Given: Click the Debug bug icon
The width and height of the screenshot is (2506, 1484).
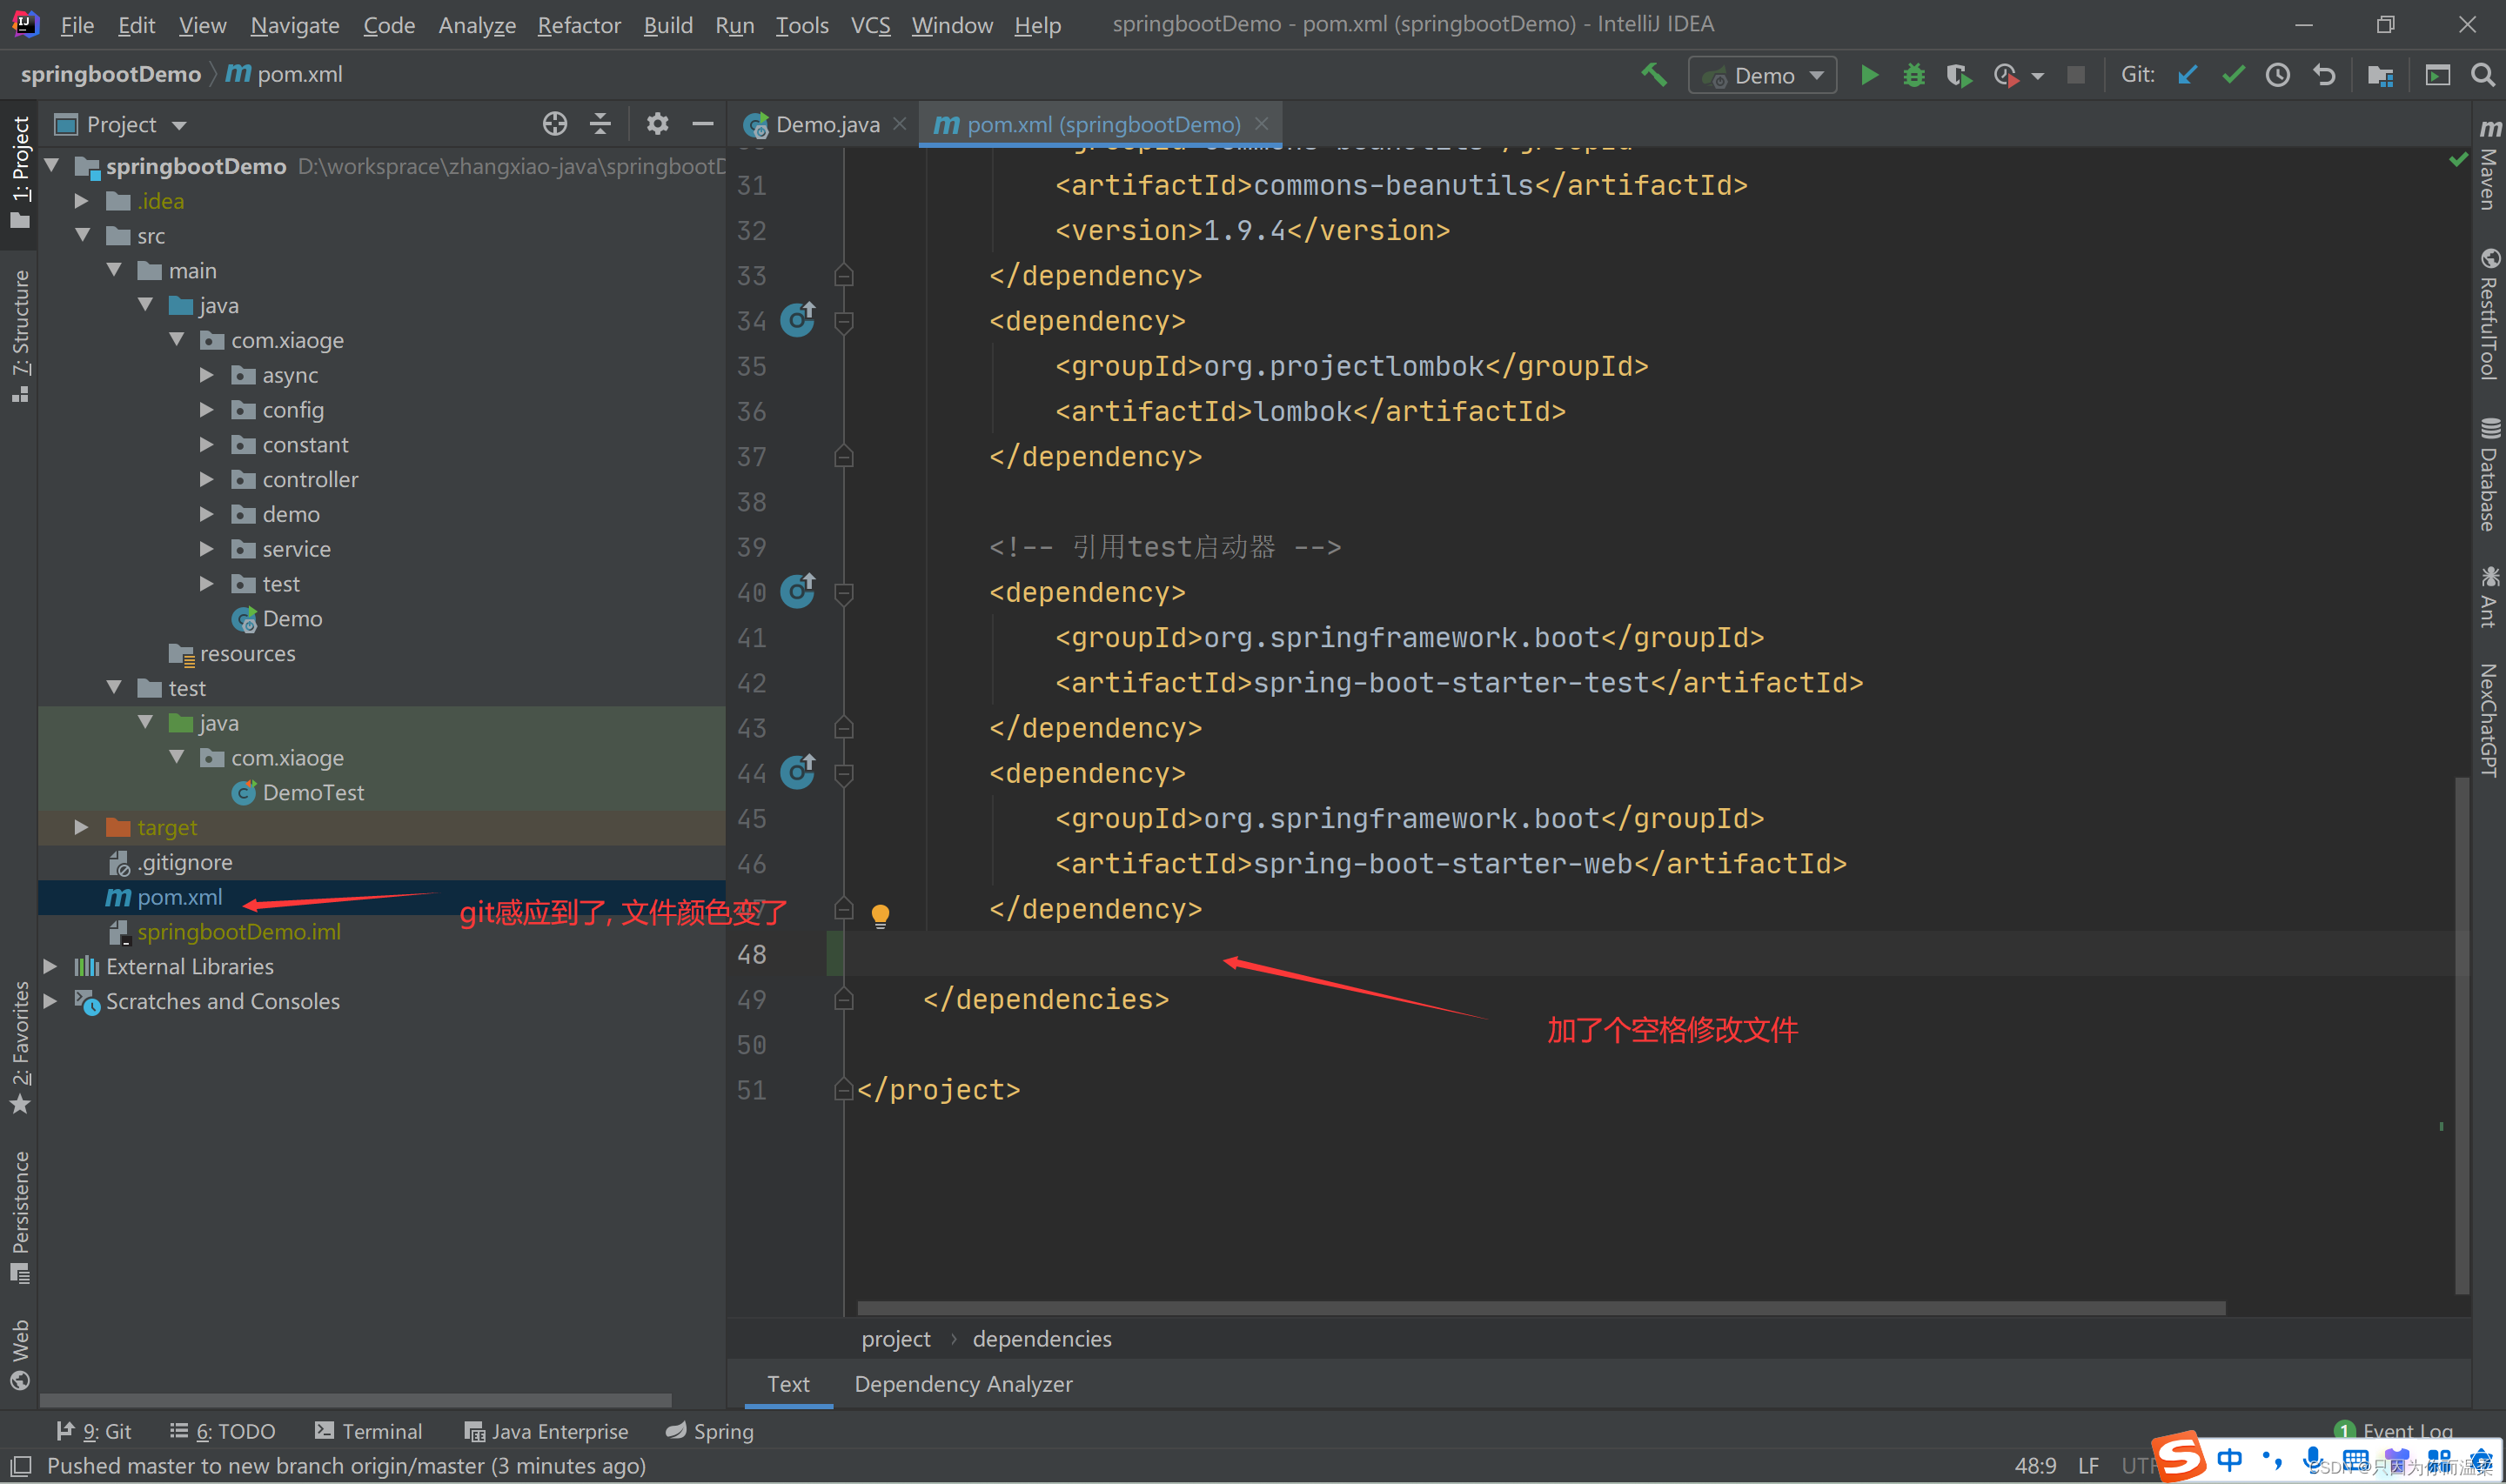Looking at the screenshot, I should [1913, 76].
